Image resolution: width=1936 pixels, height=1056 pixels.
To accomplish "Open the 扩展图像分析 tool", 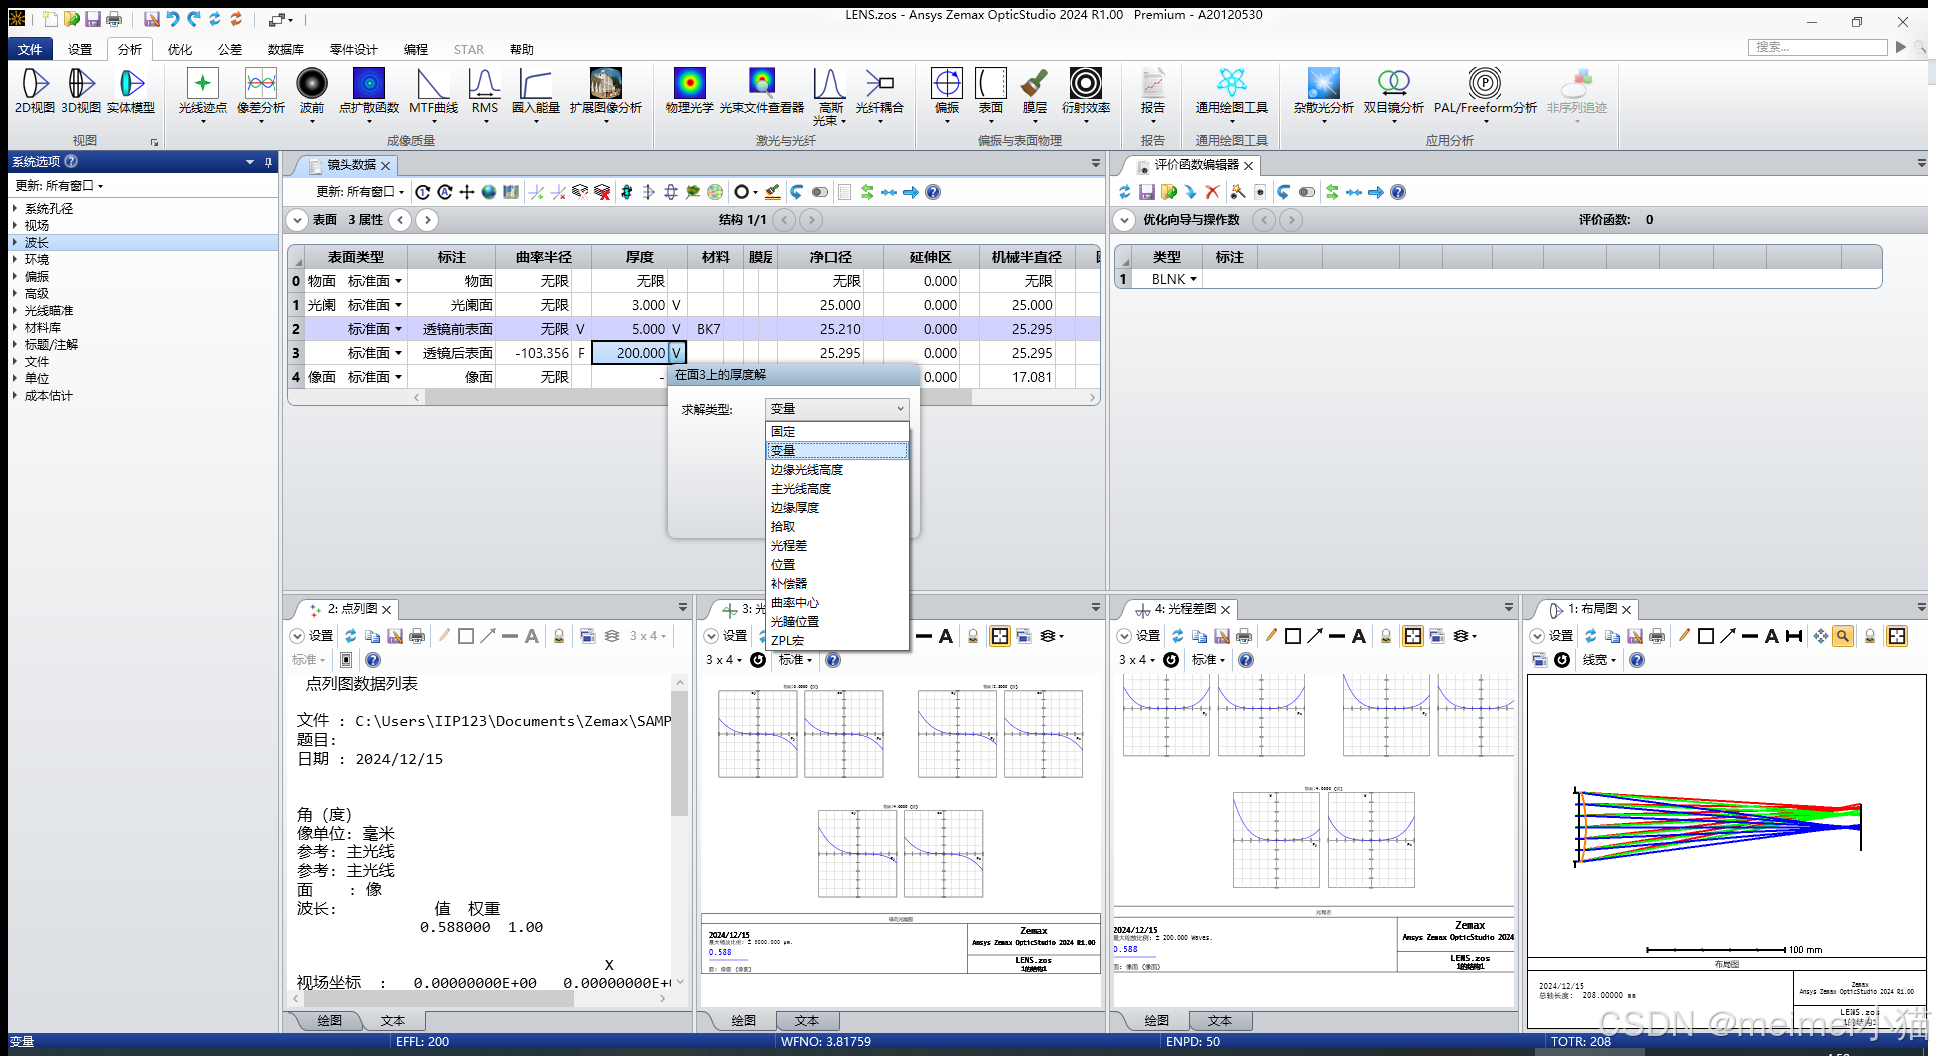I will [606, 95].
